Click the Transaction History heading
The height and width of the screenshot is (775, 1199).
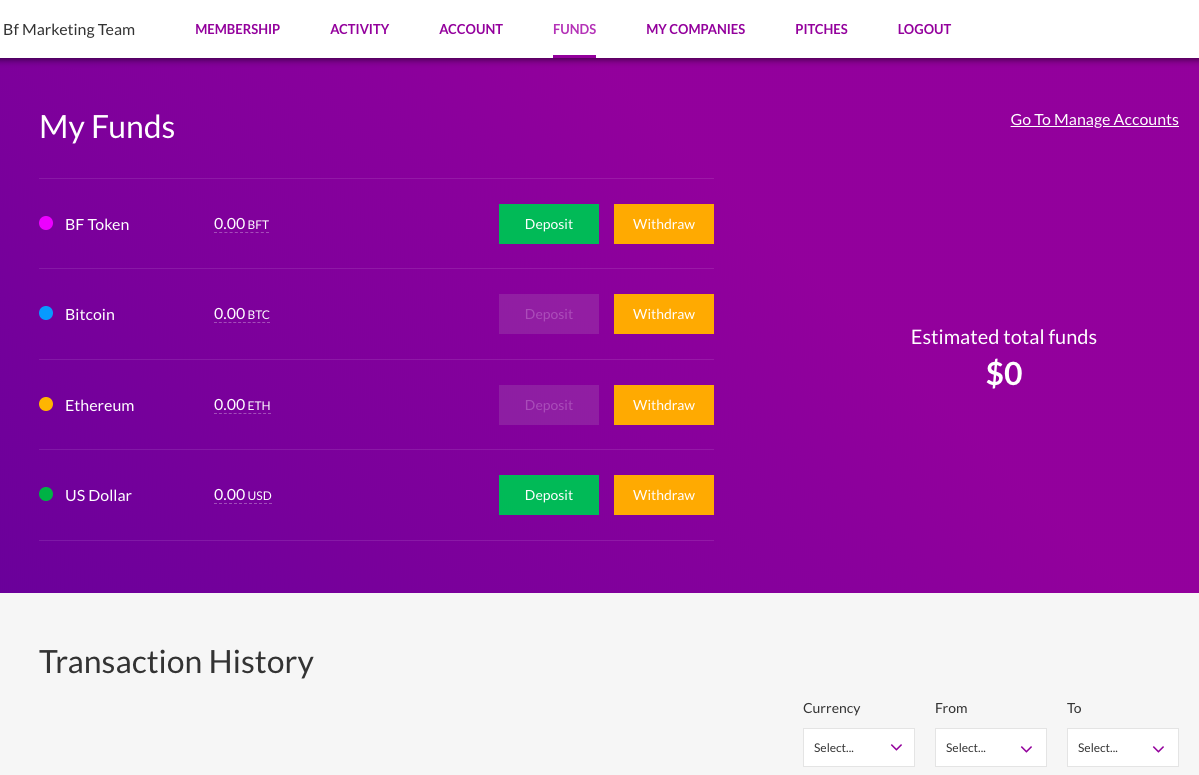click(x=176, y=662)
